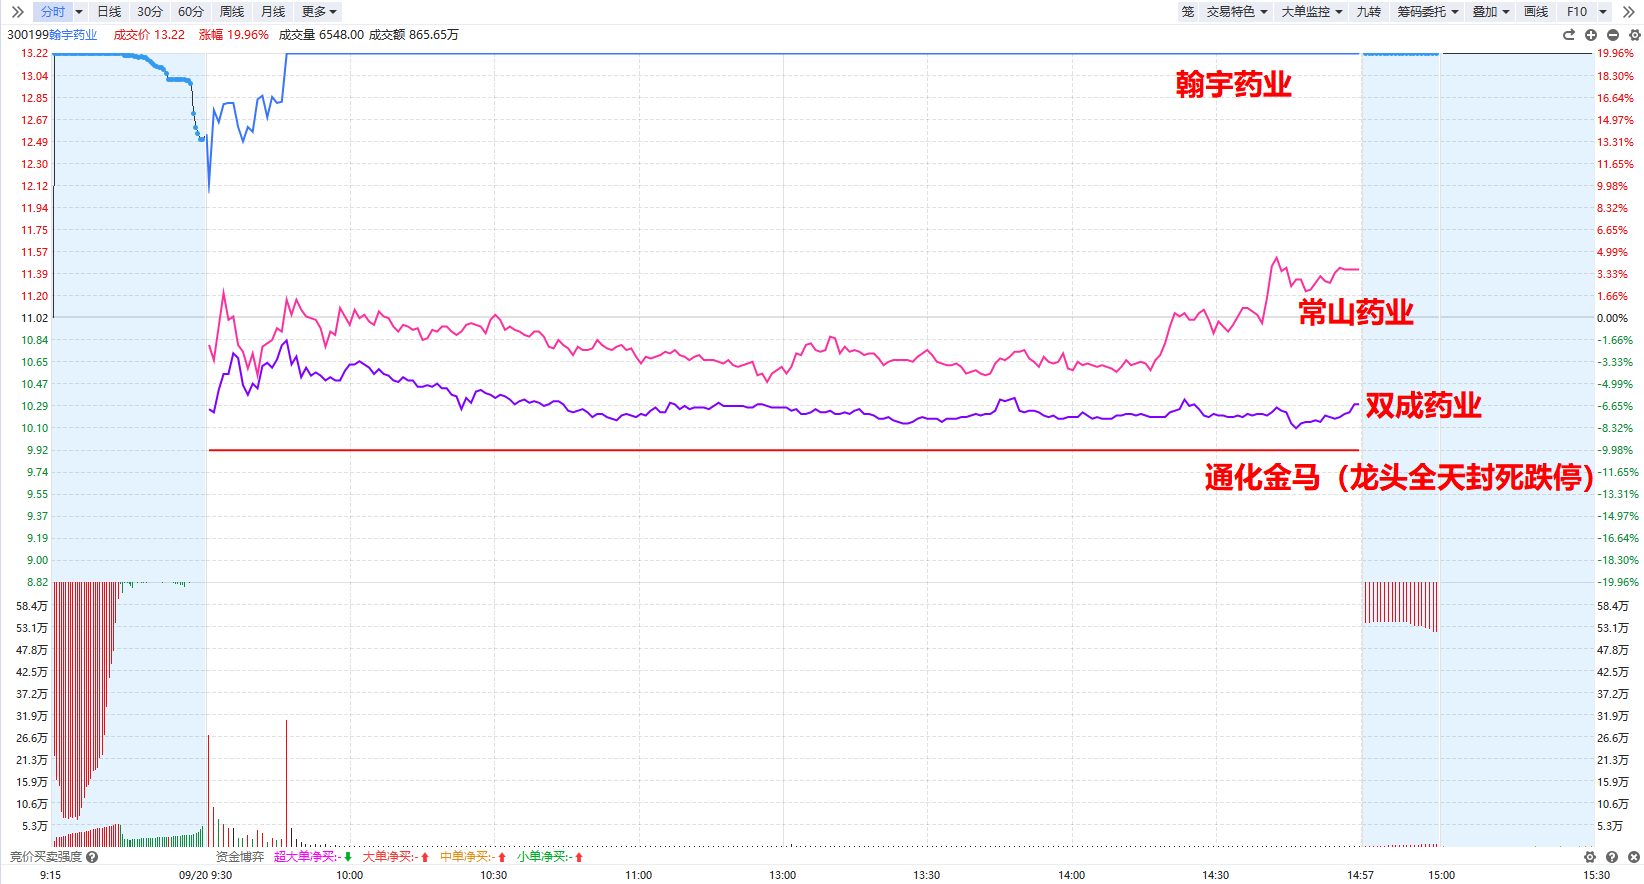Toggle the 大单净买 indicator line
This screenshot has width=1644, height=884.
[x=396, y=857]
